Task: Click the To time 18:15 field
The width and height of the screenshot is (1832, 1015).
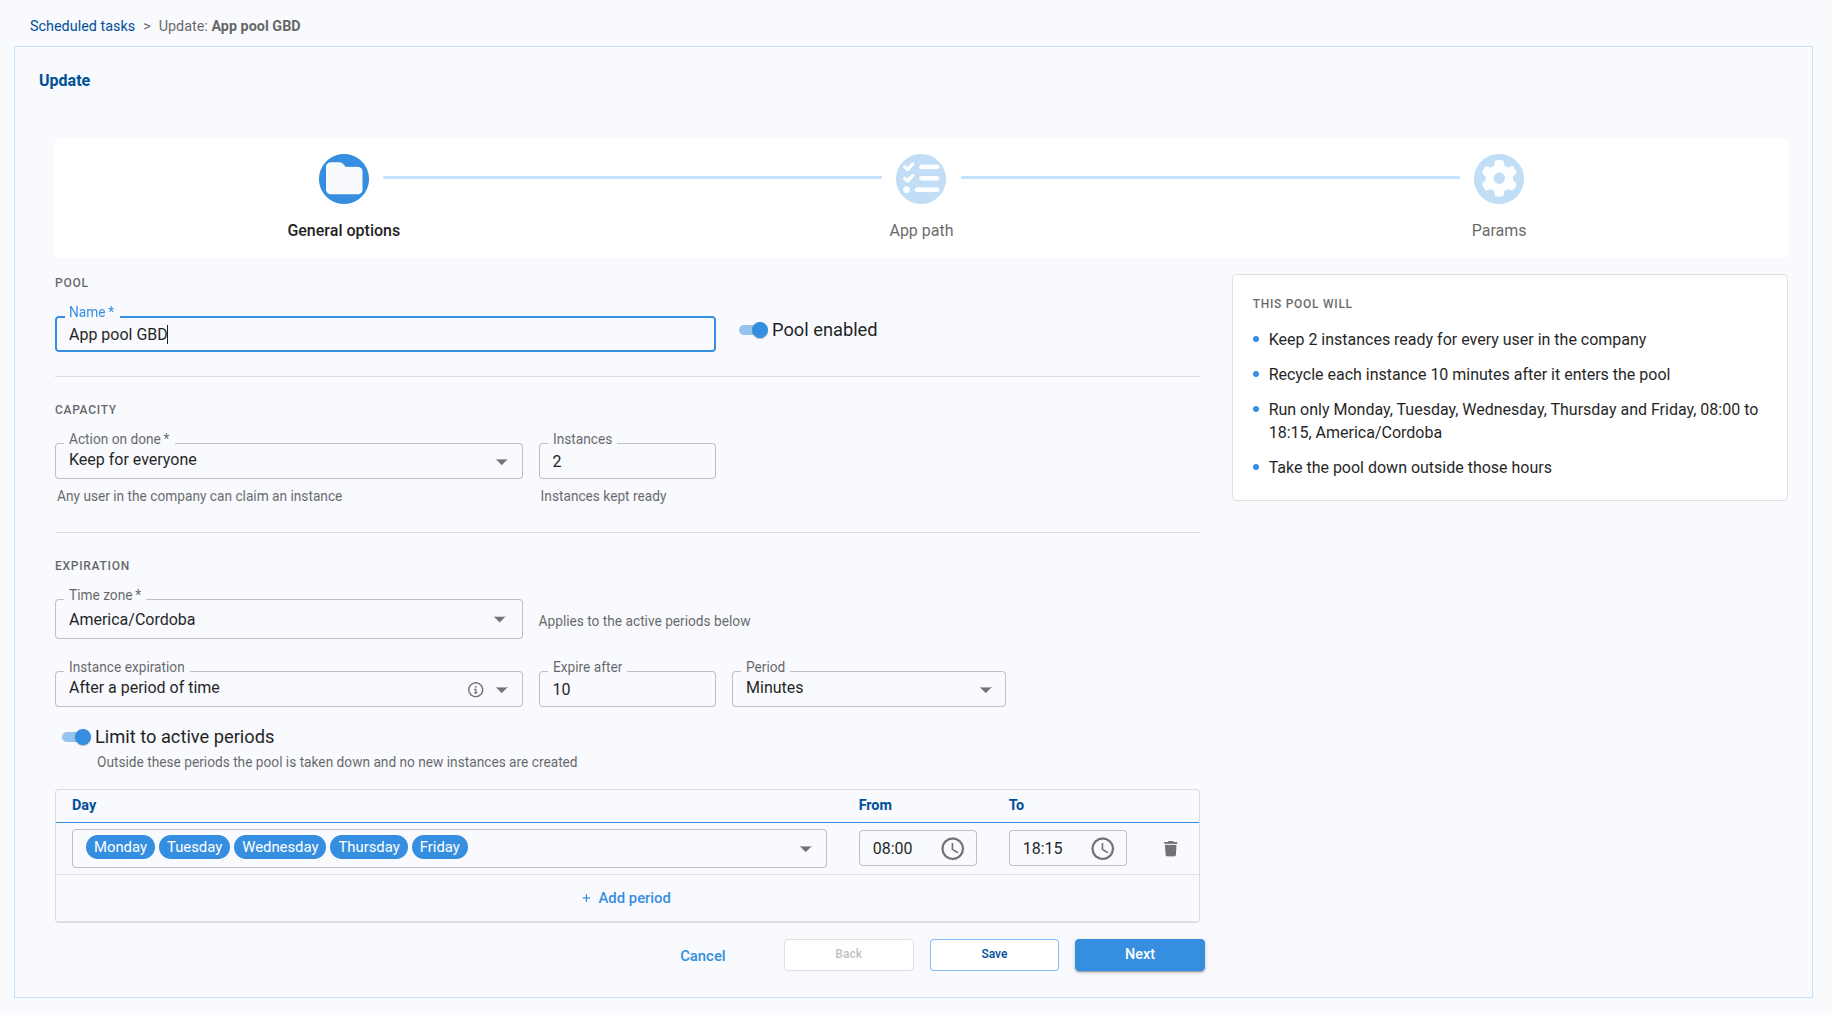Action: [1068, 849]
